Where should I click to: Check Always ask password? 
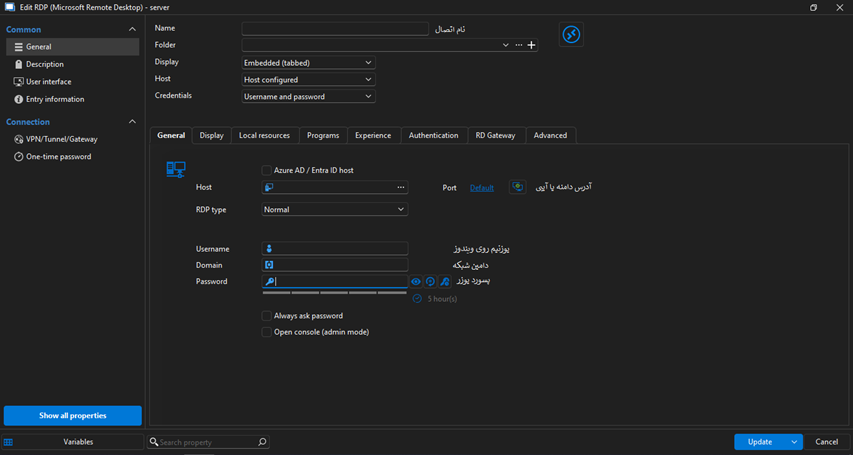pyautogui.click(x=267, y=316)
